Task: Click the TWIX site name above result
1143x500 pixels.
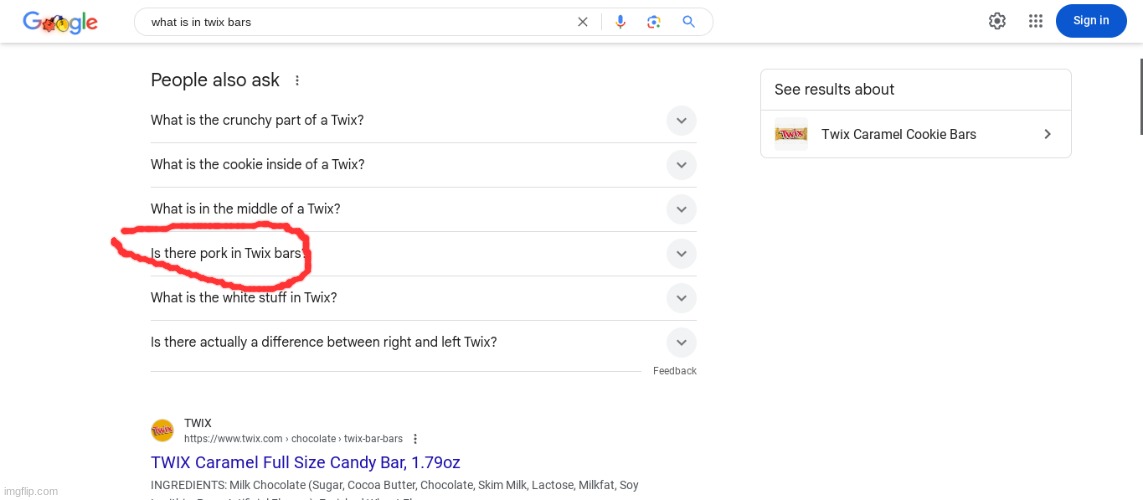Action: click(198, 423)
